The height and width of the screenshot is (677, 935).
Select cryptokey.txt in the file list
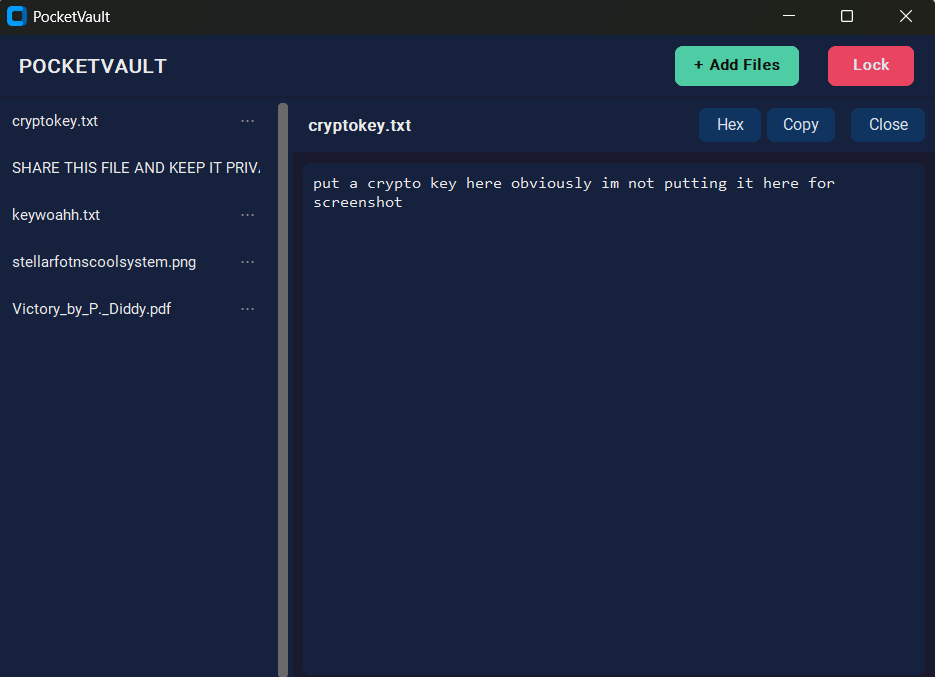tap(55, 121)
